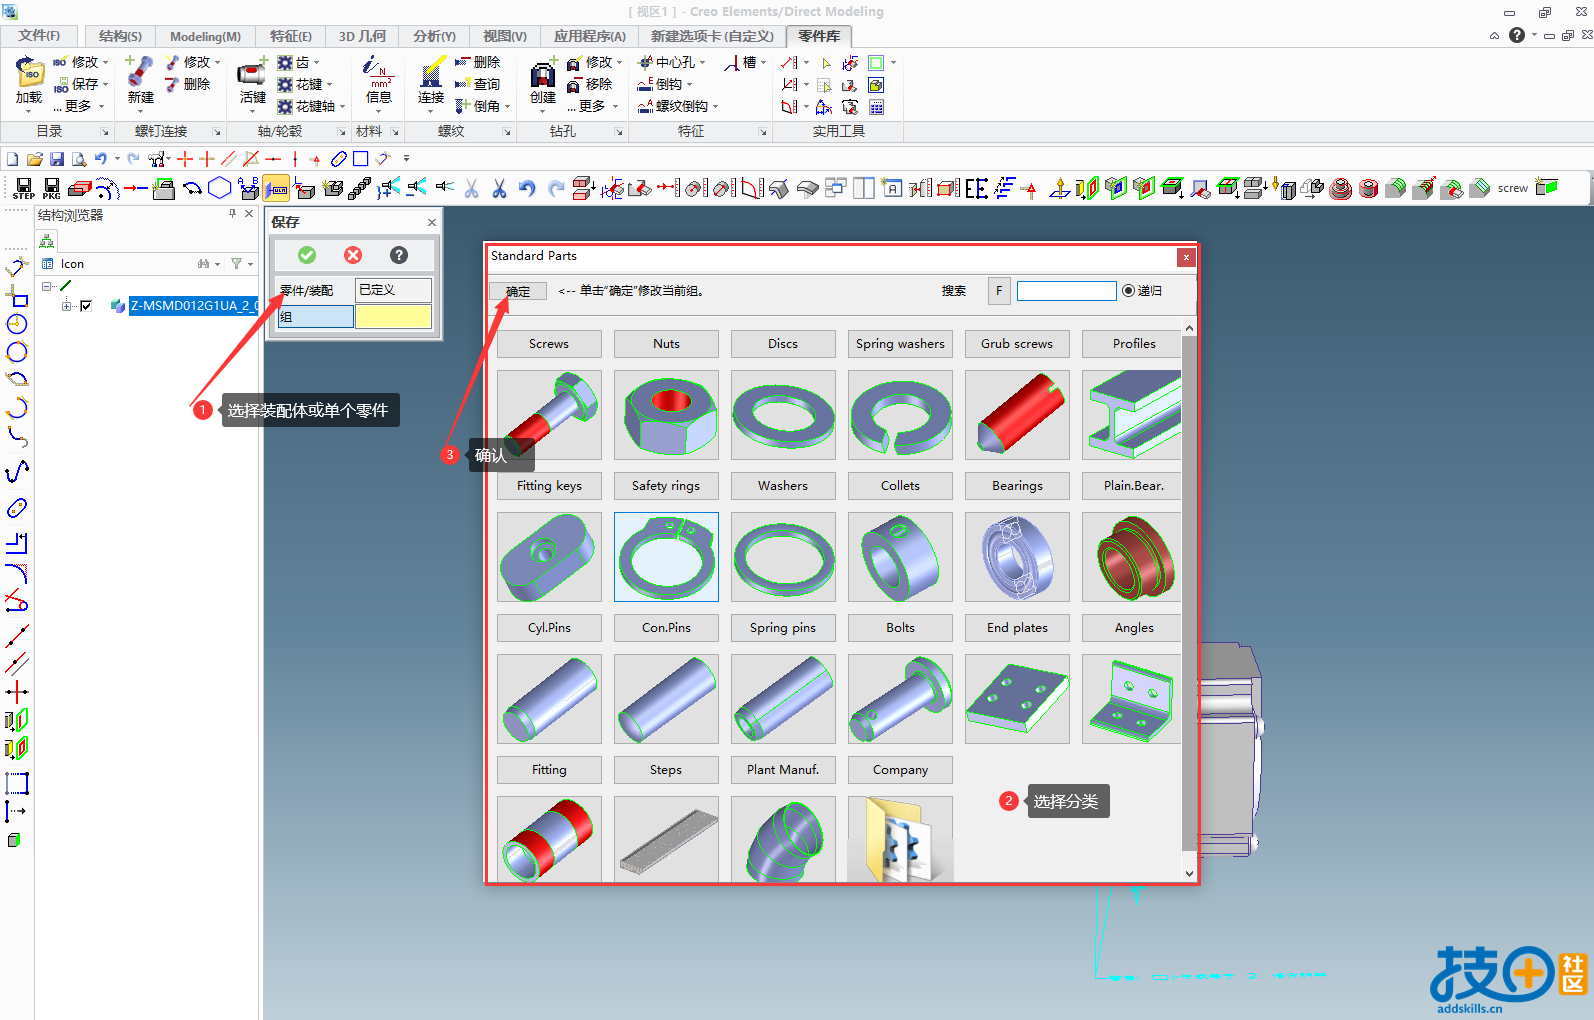The width and height of the screenshot is (1594, 1020).
Task: Click the search text field in Standard Parts
Action: pyautogui.click(x=1066, y=291)
